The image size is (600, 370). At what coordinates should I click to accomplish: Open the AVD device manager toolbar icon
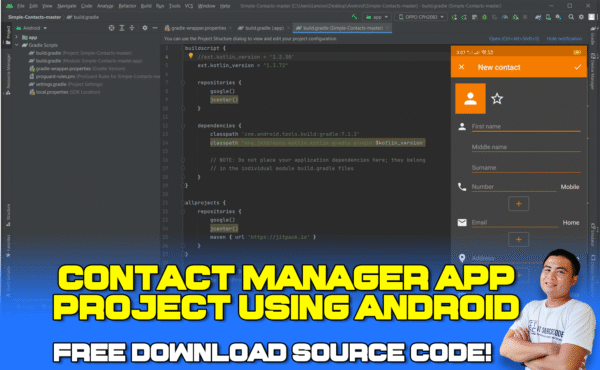click(x=548, y=17)
